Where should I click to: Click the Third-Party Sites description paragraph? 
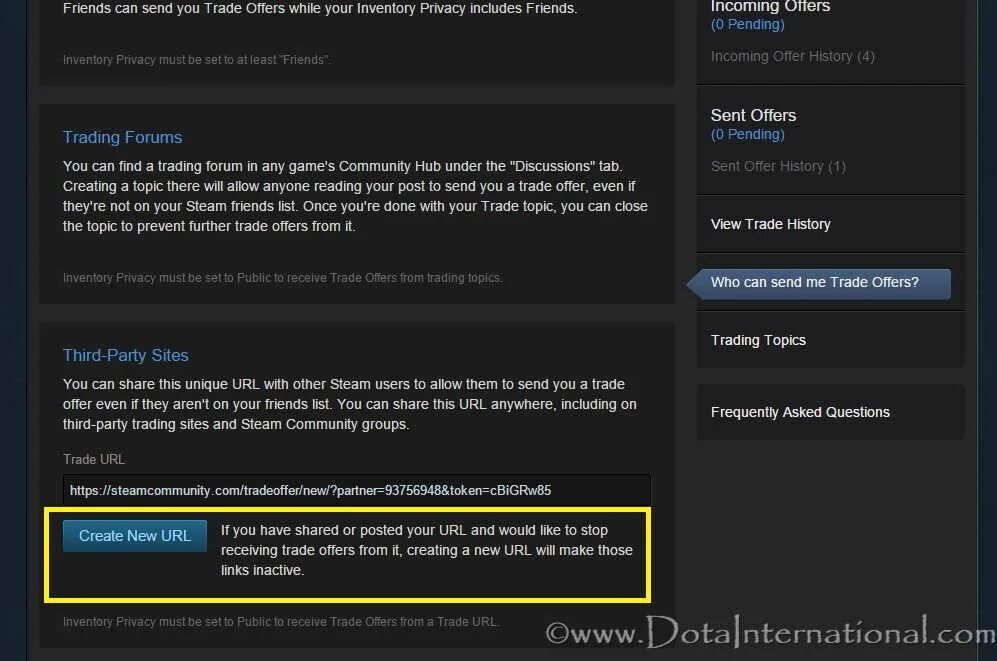tap(349, 404)
